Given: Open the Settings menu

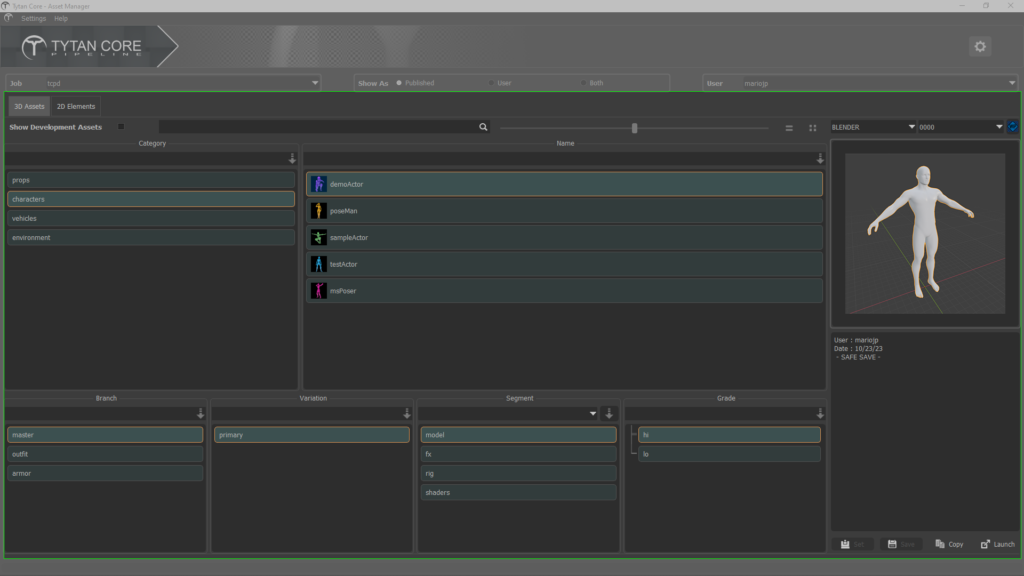Looking at the screenshot, I should click(33, 19).
